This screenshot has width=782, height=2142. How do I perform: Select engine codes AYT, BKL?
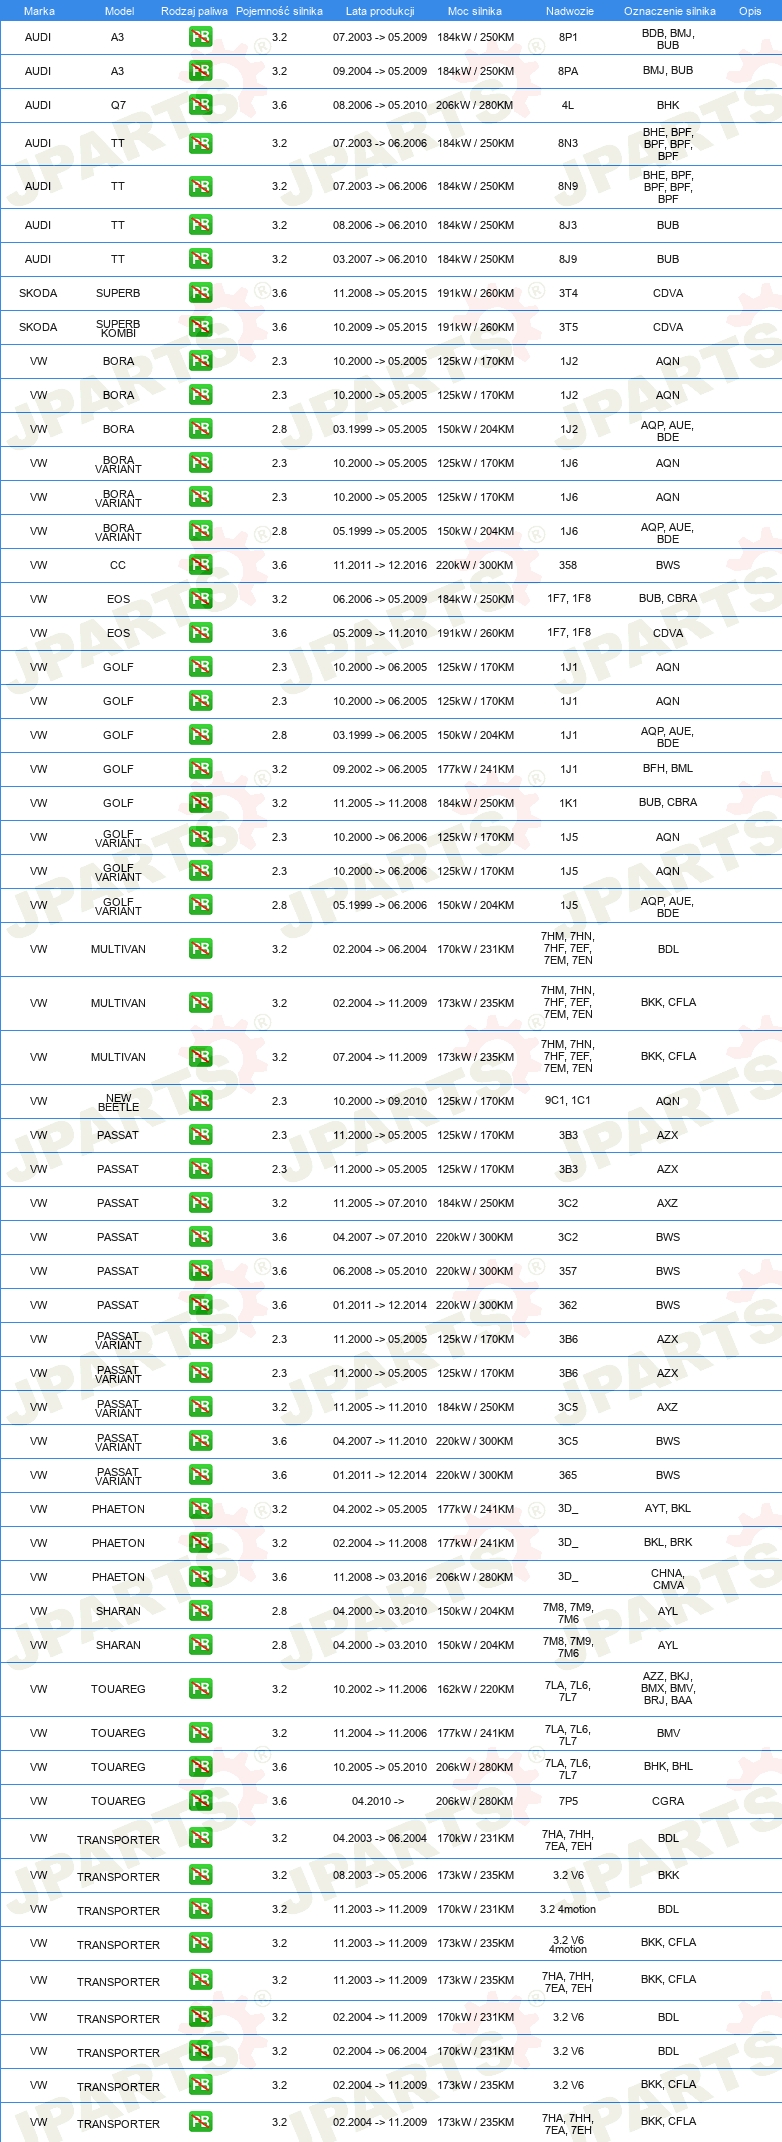point(668,1508)
